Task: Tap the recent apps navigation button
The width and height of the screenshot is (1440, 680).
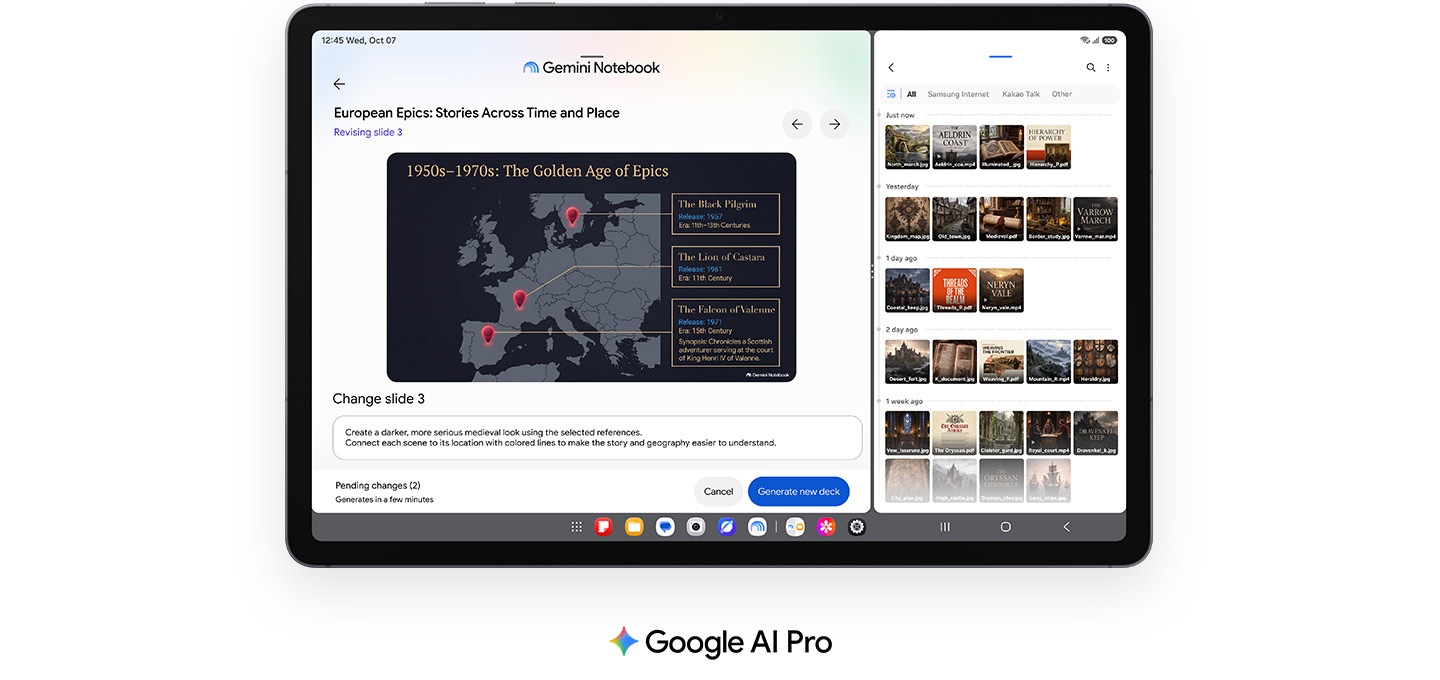Action: coord(945,527)
